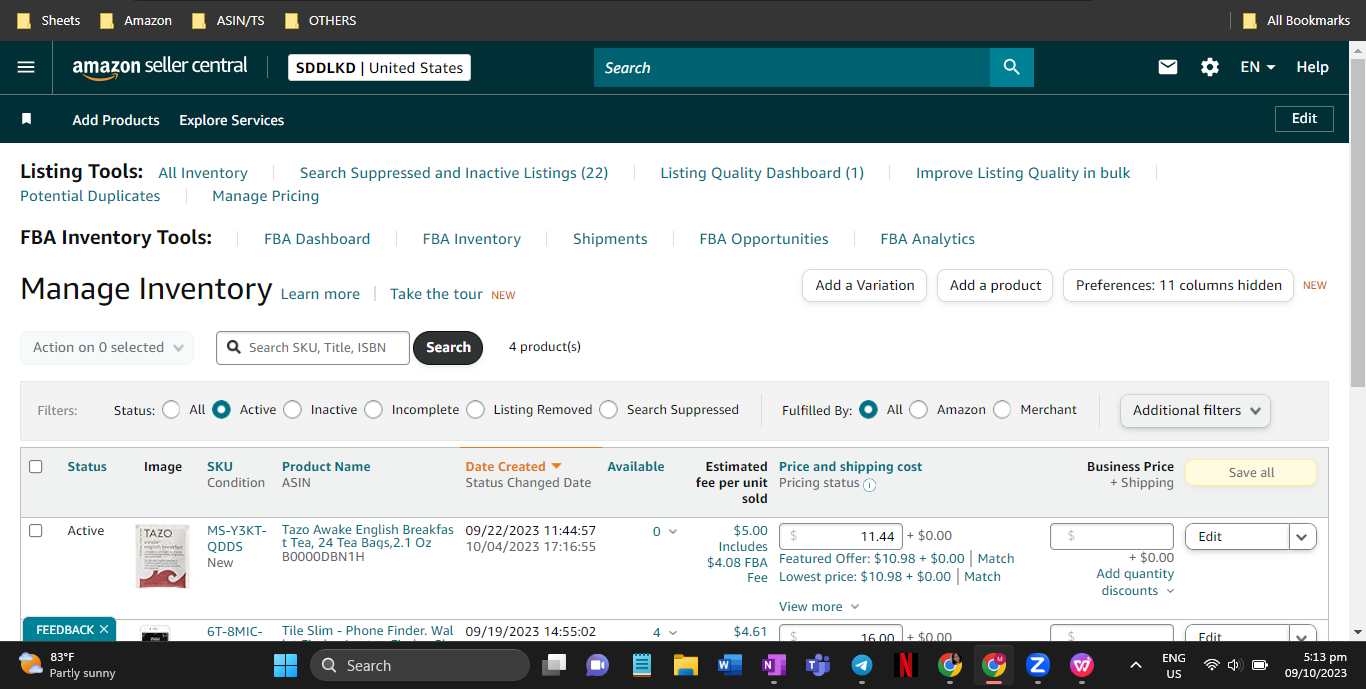Select the Incomplete status filter

tap(373, 409)
